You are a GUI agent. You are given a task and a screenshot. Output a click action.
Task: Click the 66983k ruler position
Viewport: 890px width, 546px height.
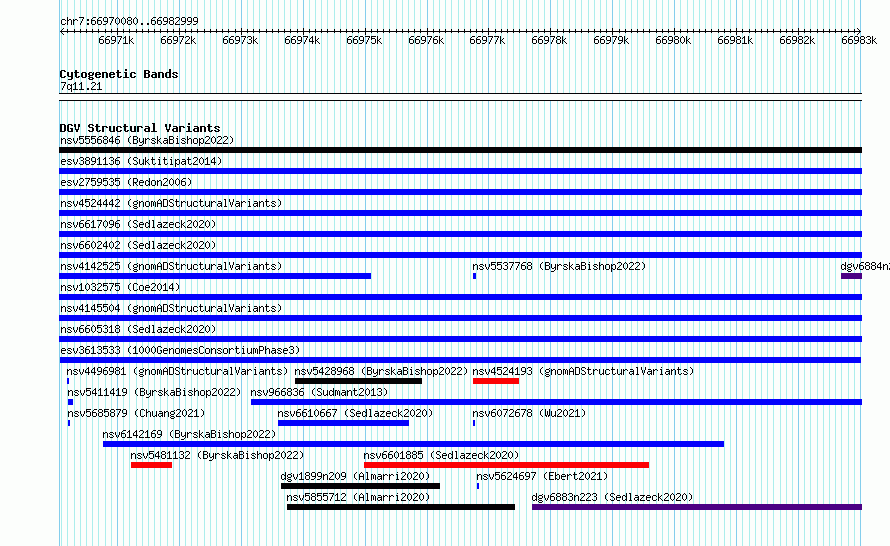click(859, 40)
